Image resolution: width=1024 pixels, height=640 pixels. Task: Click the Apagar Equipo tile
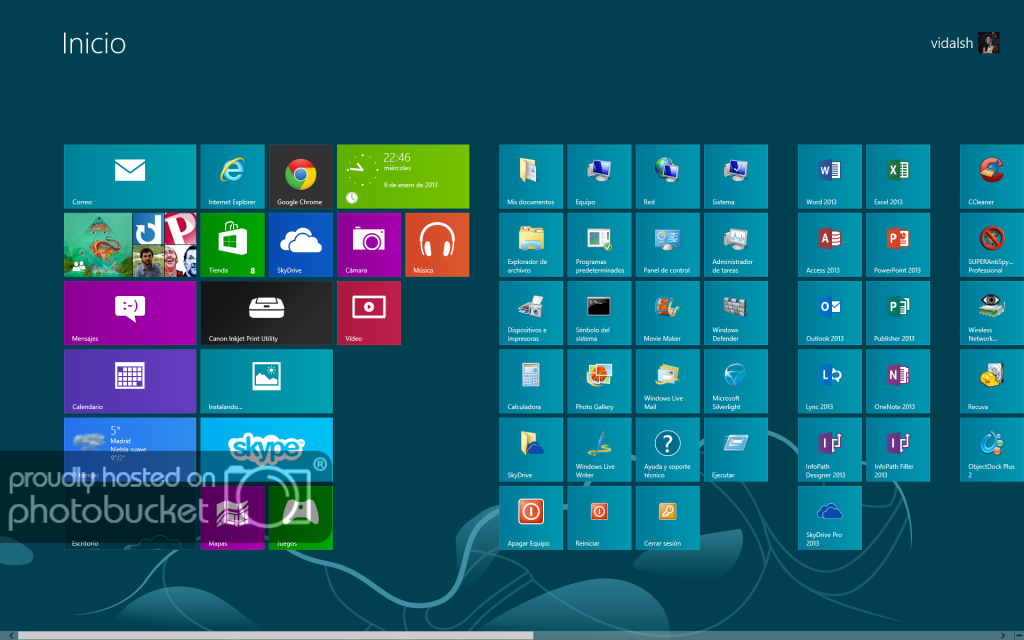[531, 517]
